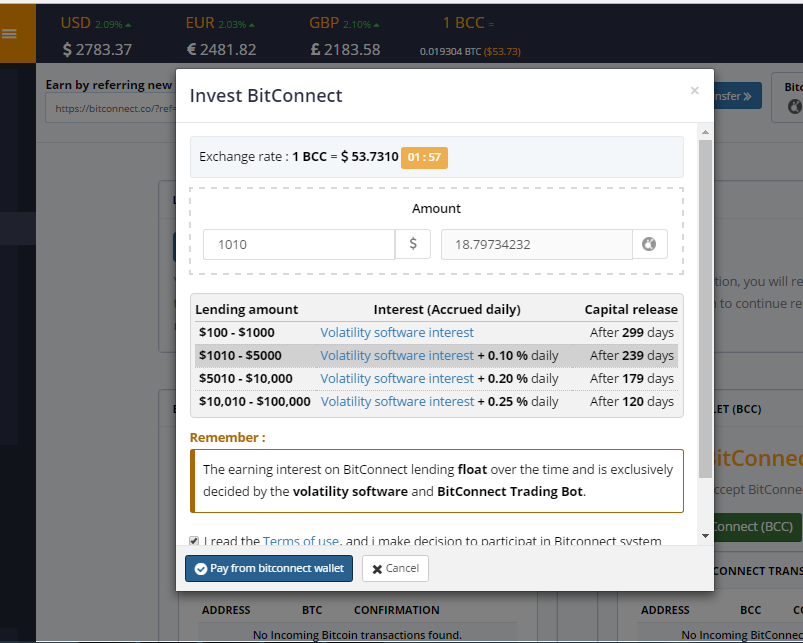The height and width of the screenshot is (643, 803).
Task: Click 'After 120 days' capital release text
Action: coord(631,401)
